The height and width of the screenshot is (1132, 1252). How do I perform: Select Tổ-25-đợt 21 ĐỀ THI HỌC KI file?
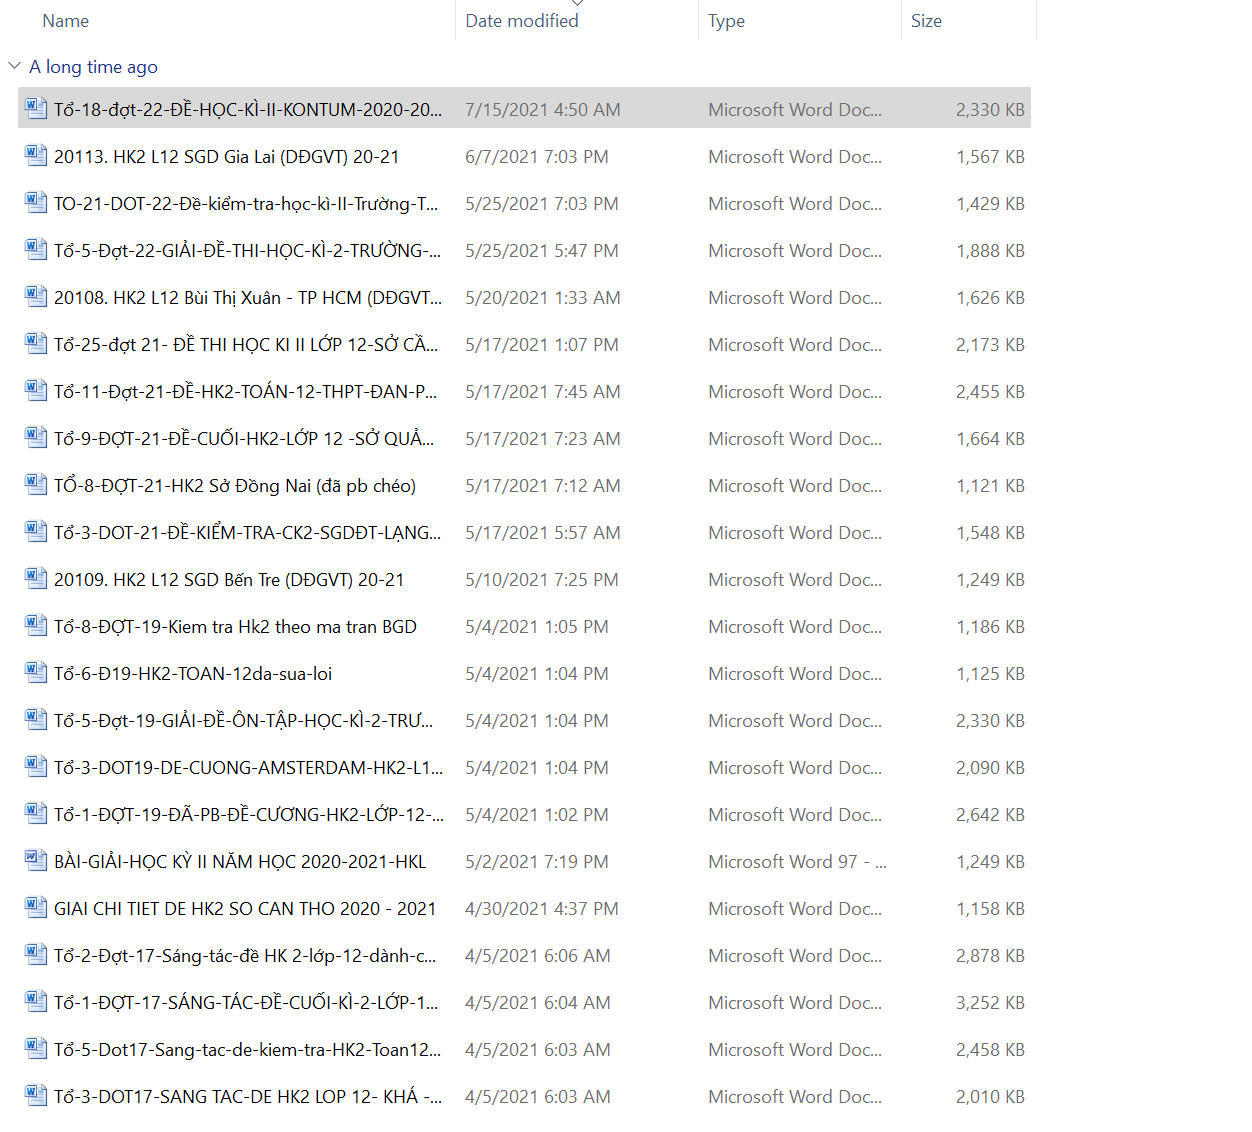(x=246, y=345)
